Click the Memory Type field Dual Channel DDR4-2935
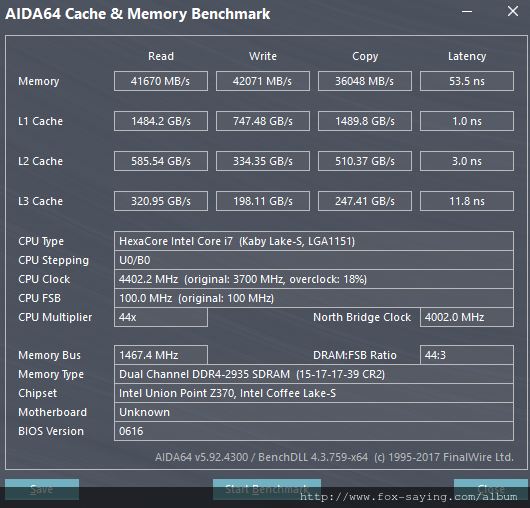The height and width of the screenshot is (508, 530). pyautogui.click(x=314, y=374)
